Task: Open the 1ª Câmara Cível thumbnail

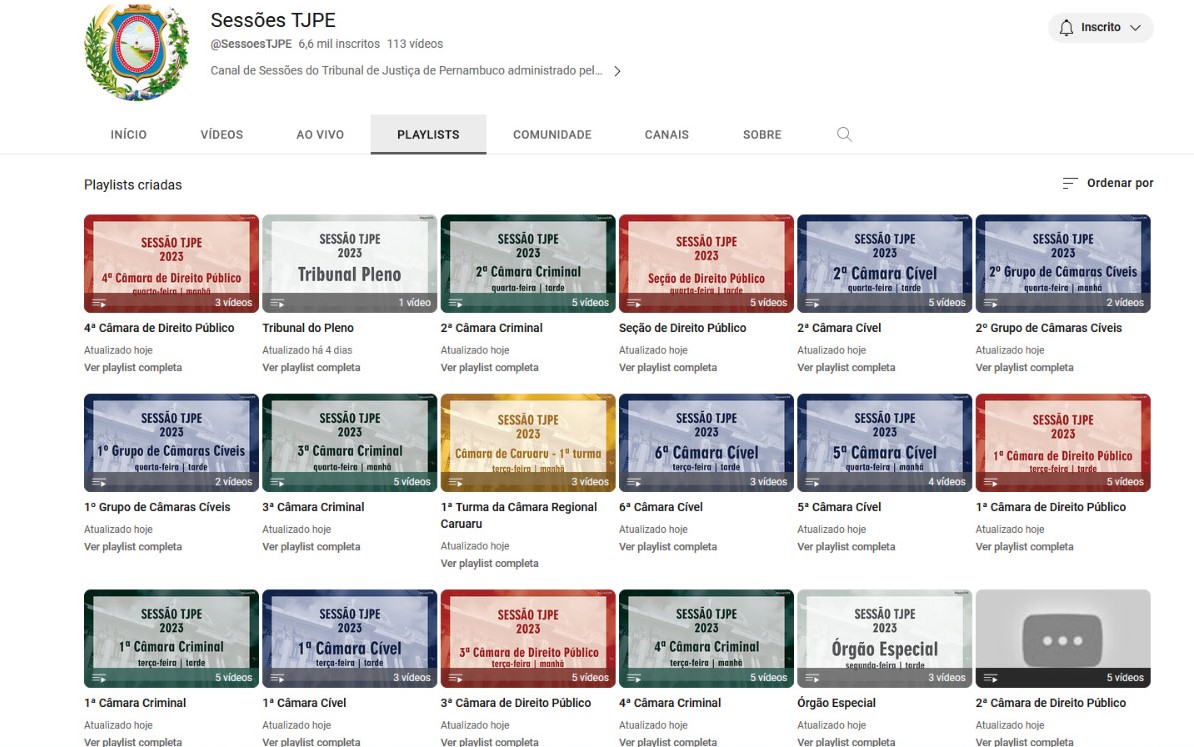Action: [350, 638]
